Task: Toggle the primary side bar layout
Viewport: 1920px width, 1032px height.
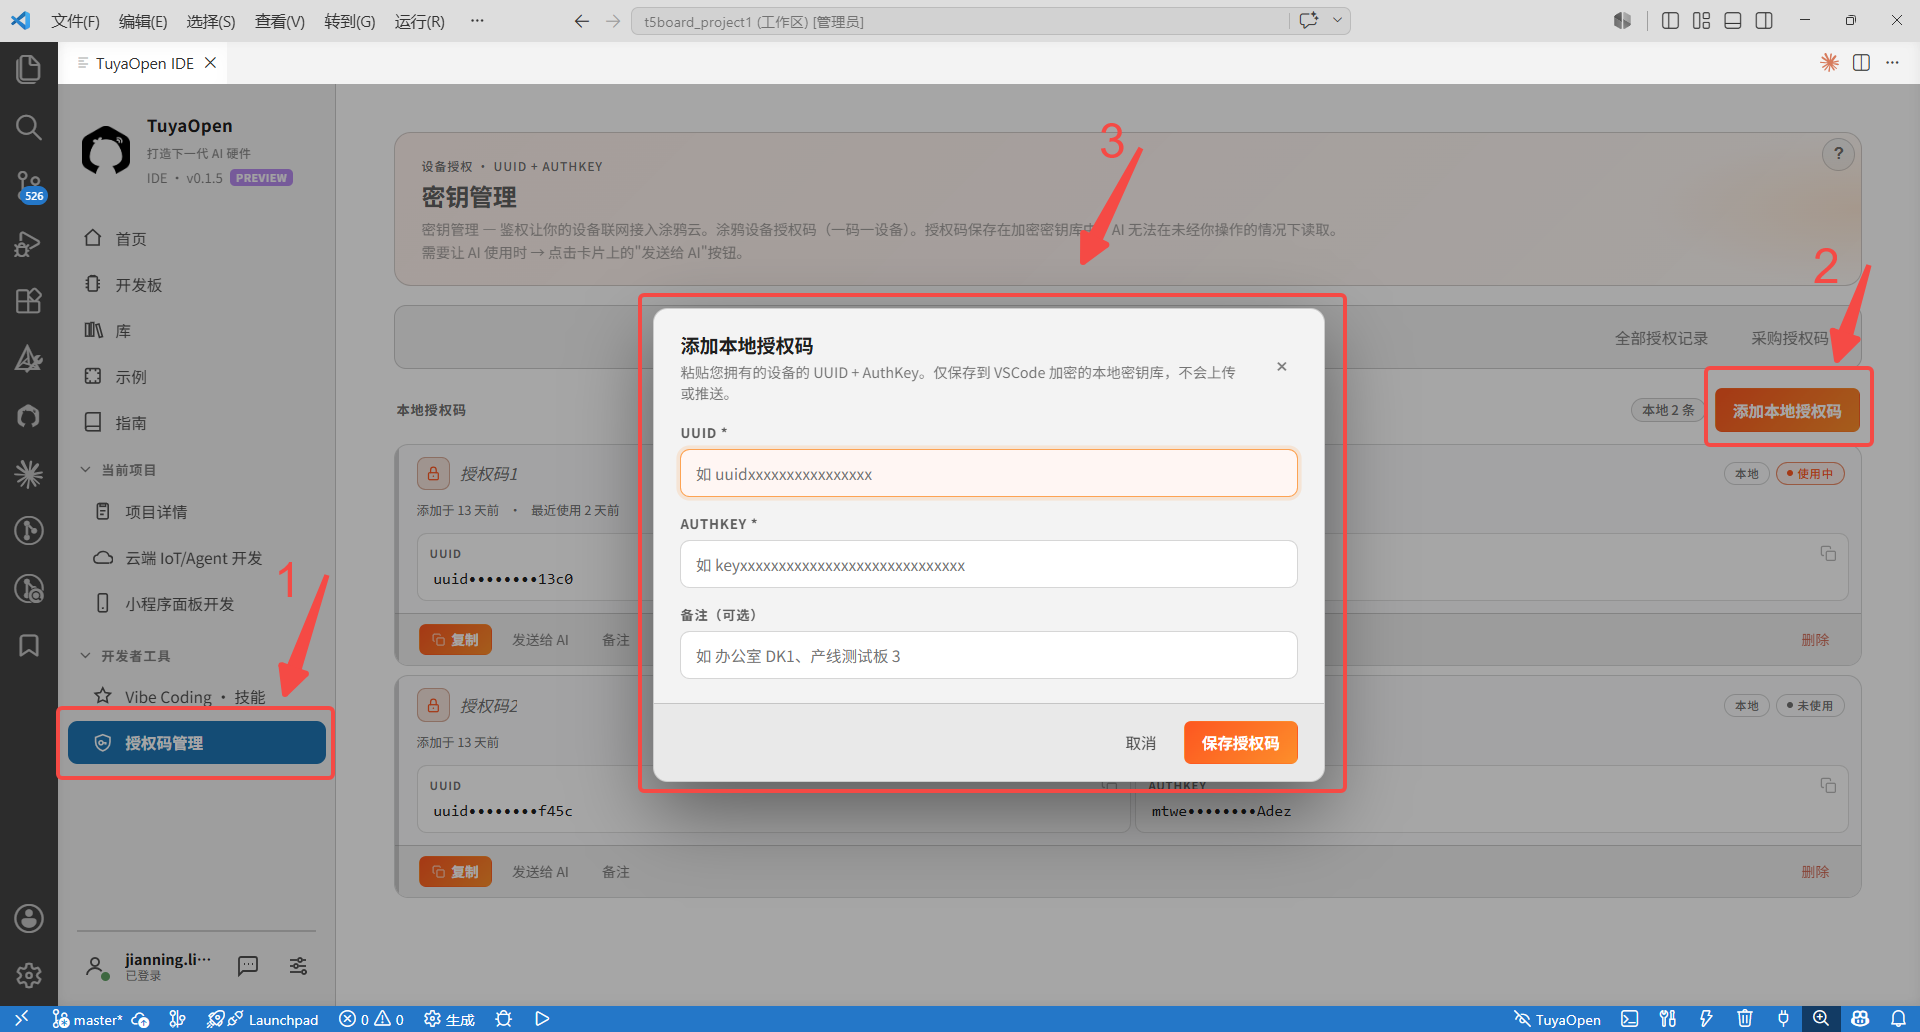Action: coord(1670,21)
